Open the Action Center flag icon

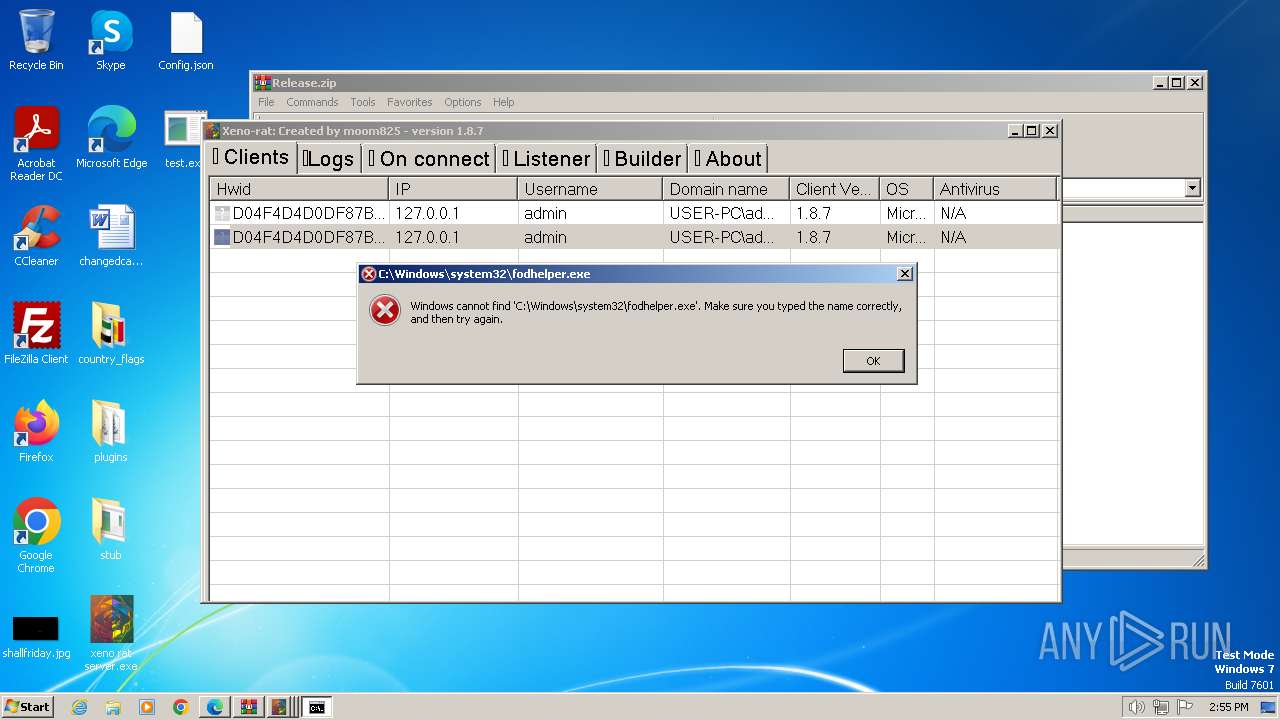click(x=1185, y=707)
